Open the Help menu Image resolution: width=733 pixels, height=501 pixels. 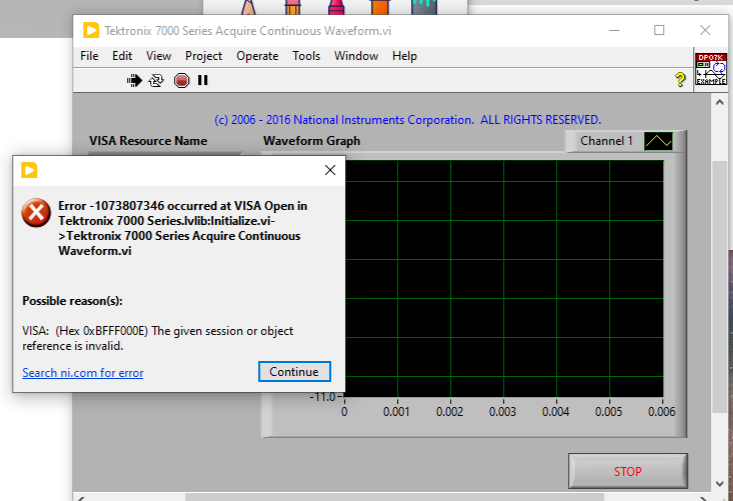pyautogui.click(x=404, y=56)
